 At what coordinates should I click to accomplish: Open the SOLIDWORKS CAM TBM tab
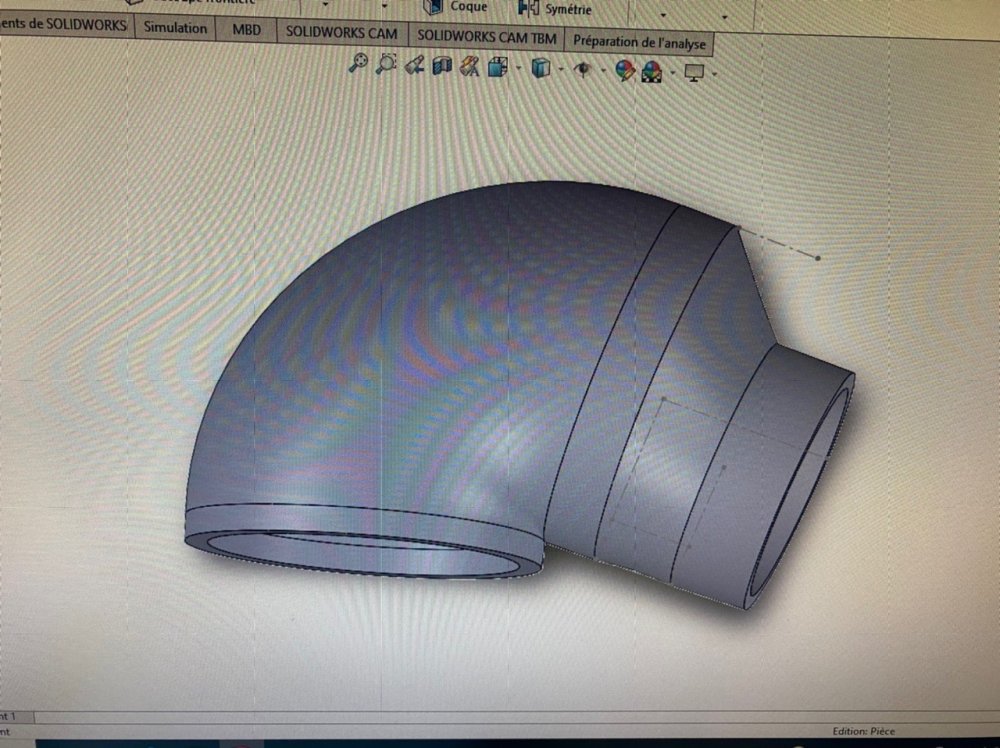486,34
